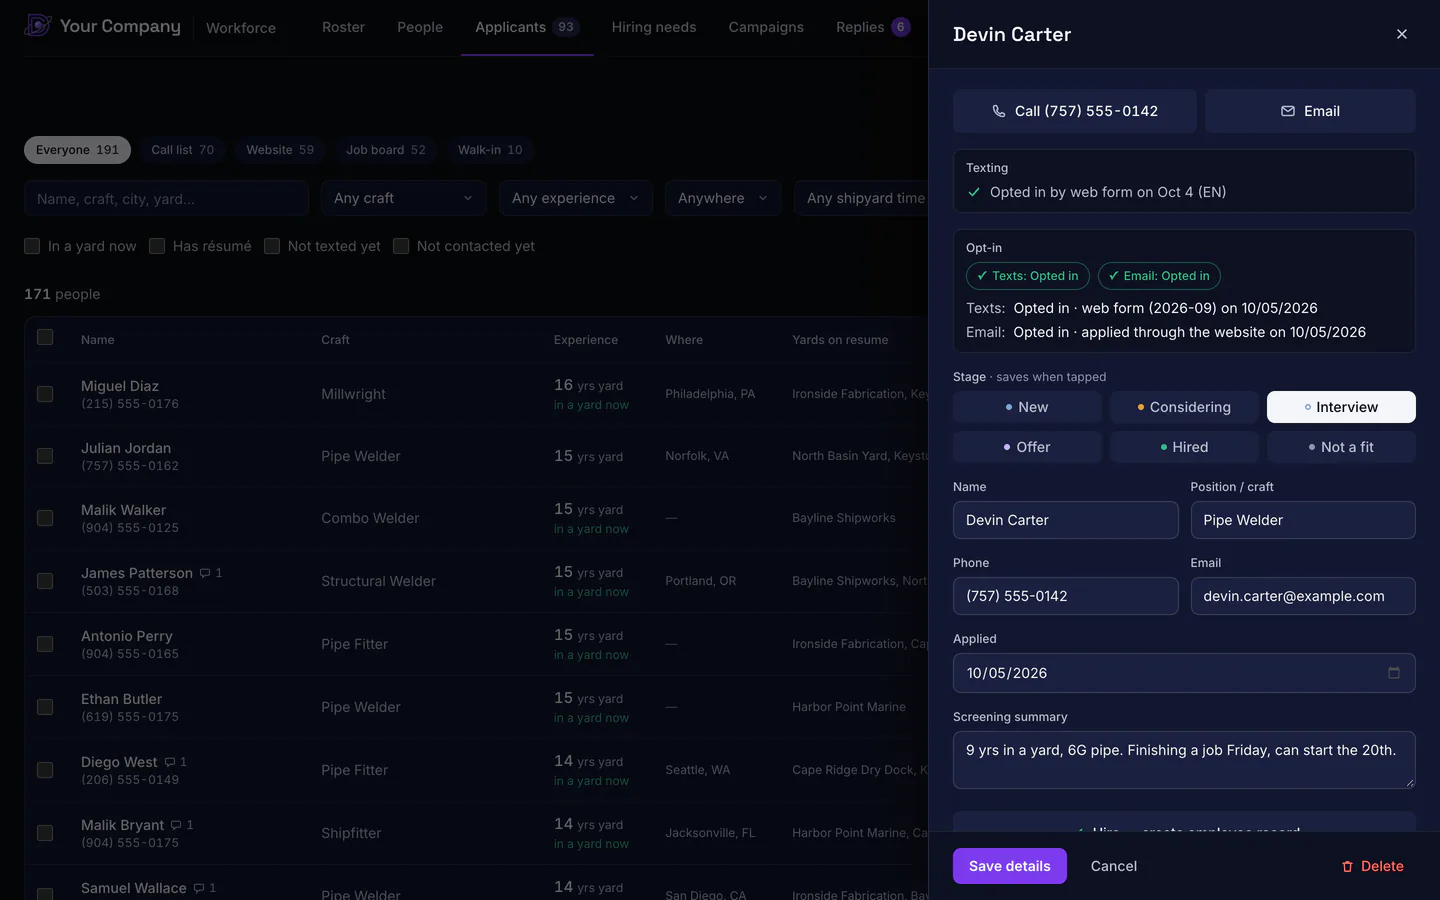Click message bubble icon next to James Patterson
The width and height of the screenshot is (1440, 900).
coord(205,573)
